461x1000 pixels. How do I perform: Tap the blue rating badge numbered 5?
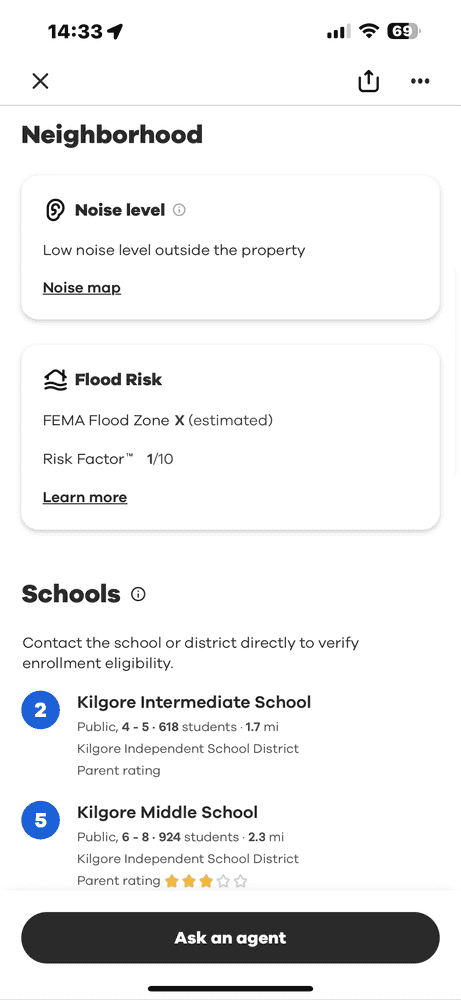coord(41,820)
